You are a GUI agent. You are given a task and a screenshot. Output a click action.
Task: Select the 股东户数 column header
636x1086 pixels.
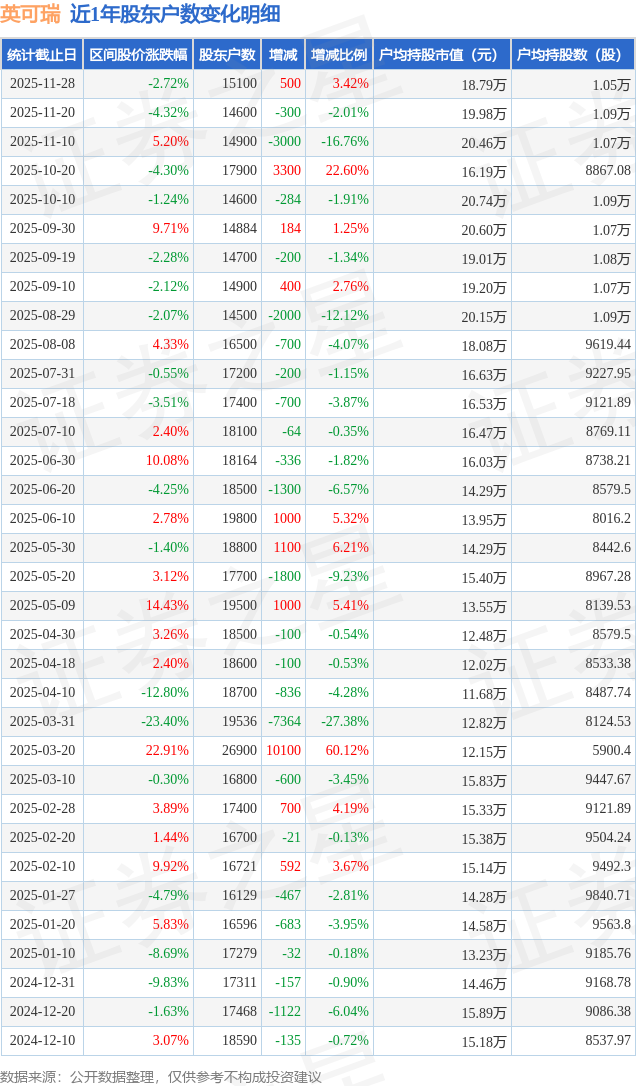click(x=227, y=55)
